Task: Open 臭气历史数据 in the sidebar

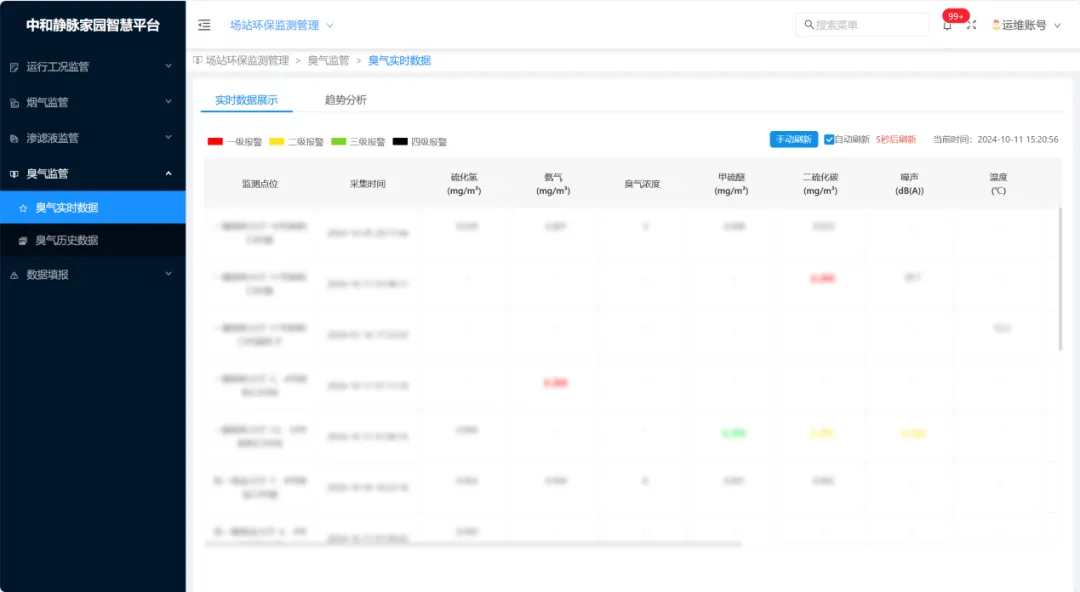Action: pyautogui.click(x=67, y=240)
